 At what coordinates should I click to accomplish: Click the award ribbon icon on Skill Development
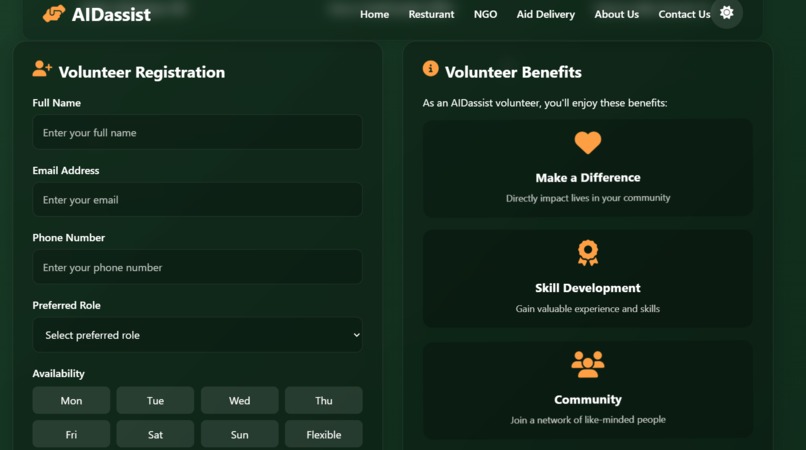click(588, 253)
